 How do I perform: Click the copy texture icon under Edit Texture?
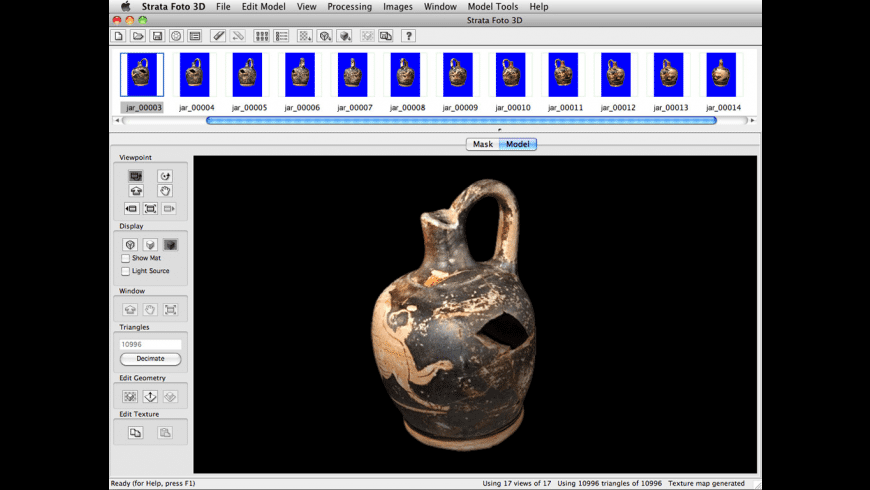[135, 432]
